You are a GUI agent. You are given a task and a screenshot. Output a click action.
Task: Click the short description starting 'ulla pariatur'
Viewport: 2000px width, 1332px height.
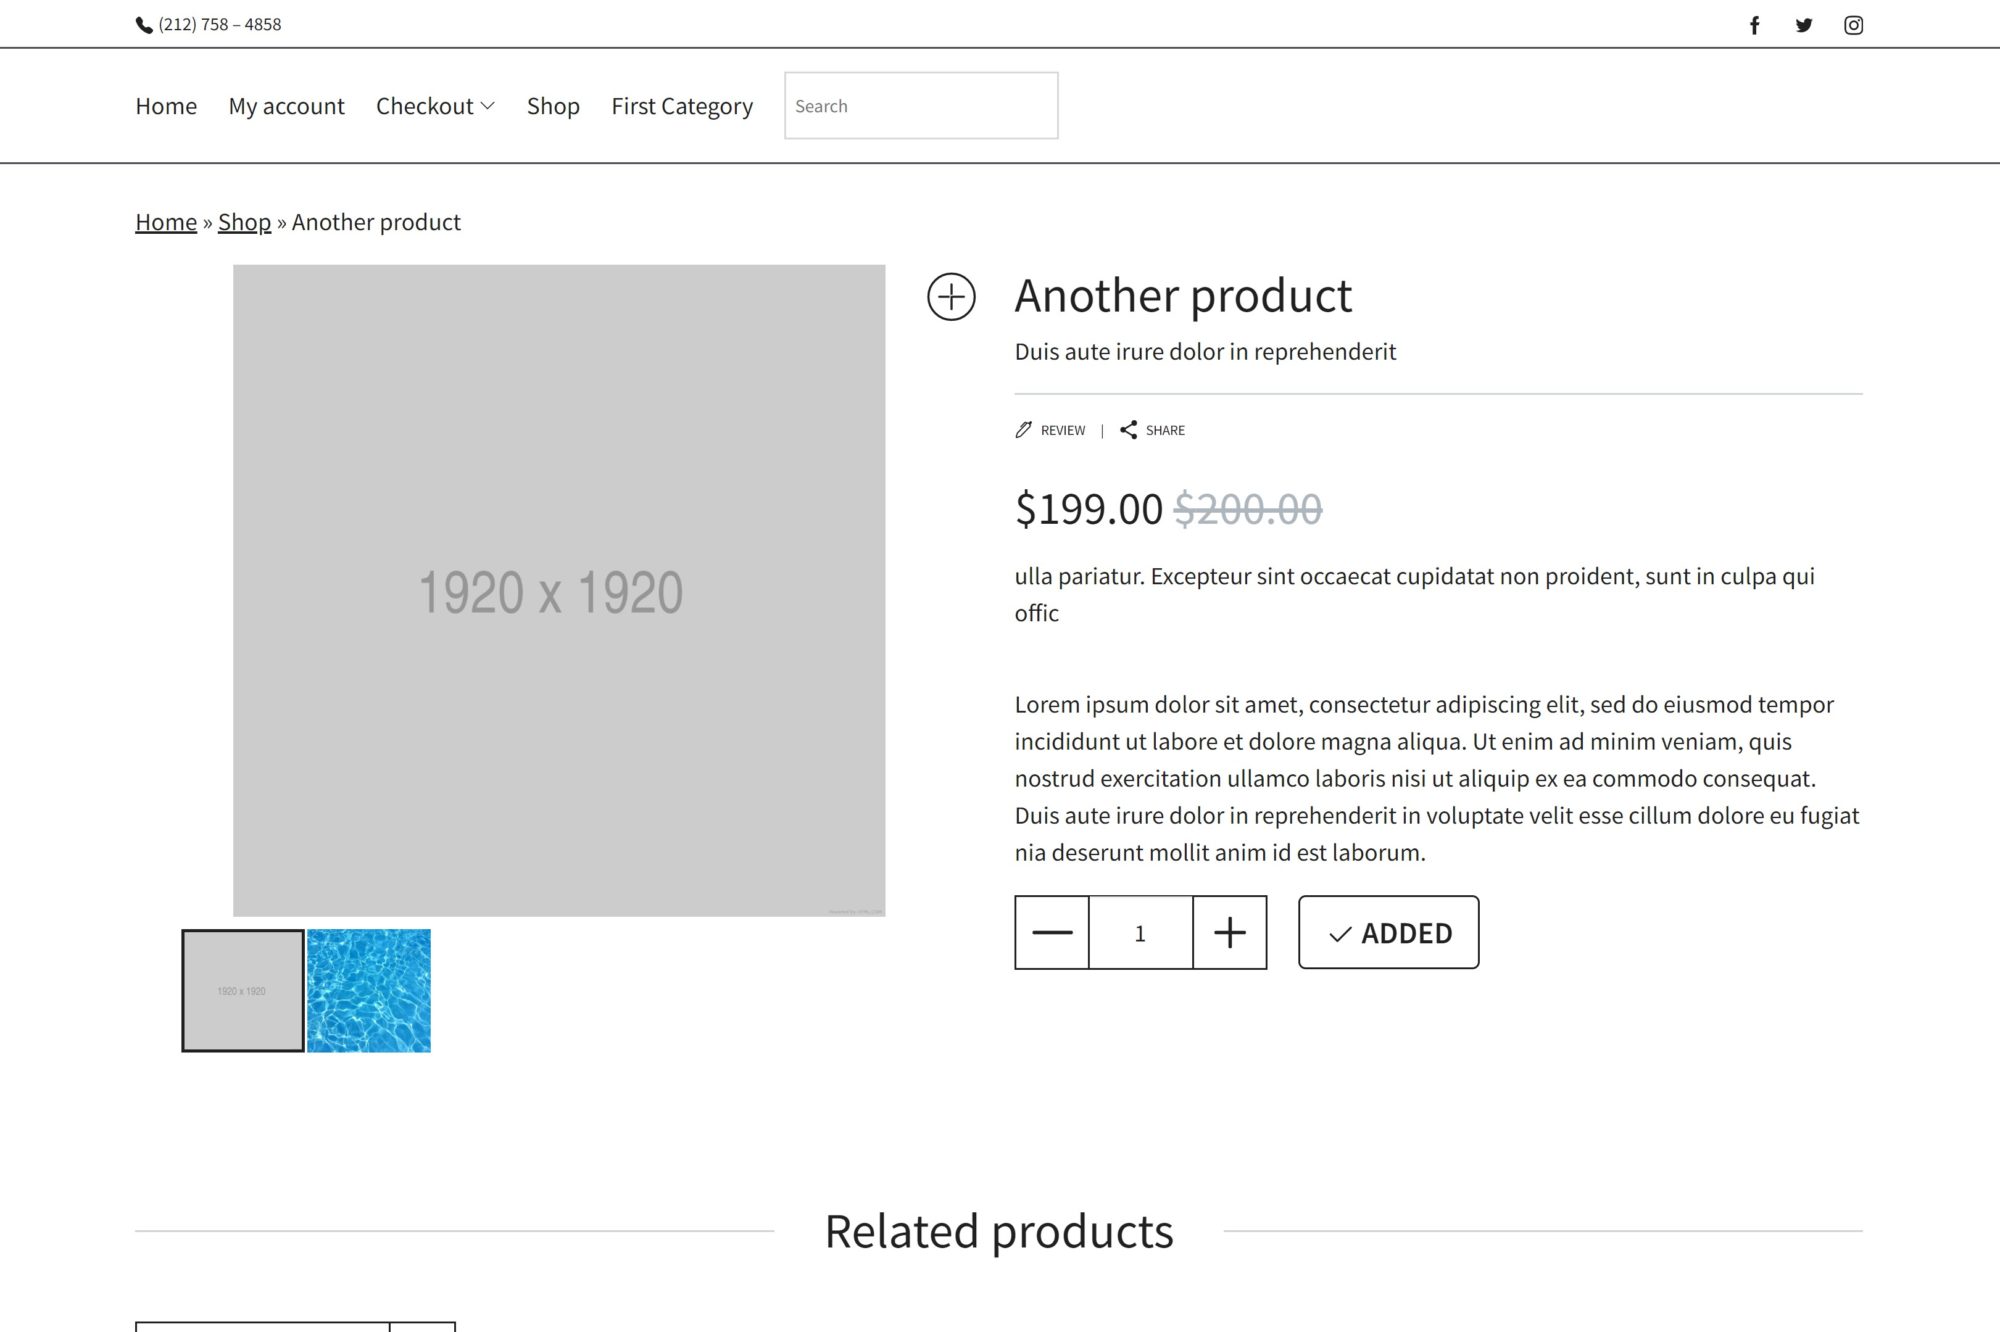click(x=1415, y=594)
